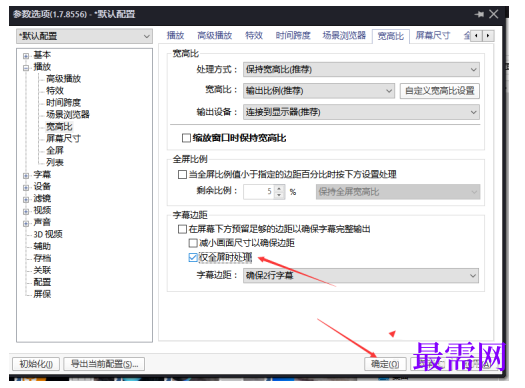Switch to the 特效 tab

pos(254,35)
